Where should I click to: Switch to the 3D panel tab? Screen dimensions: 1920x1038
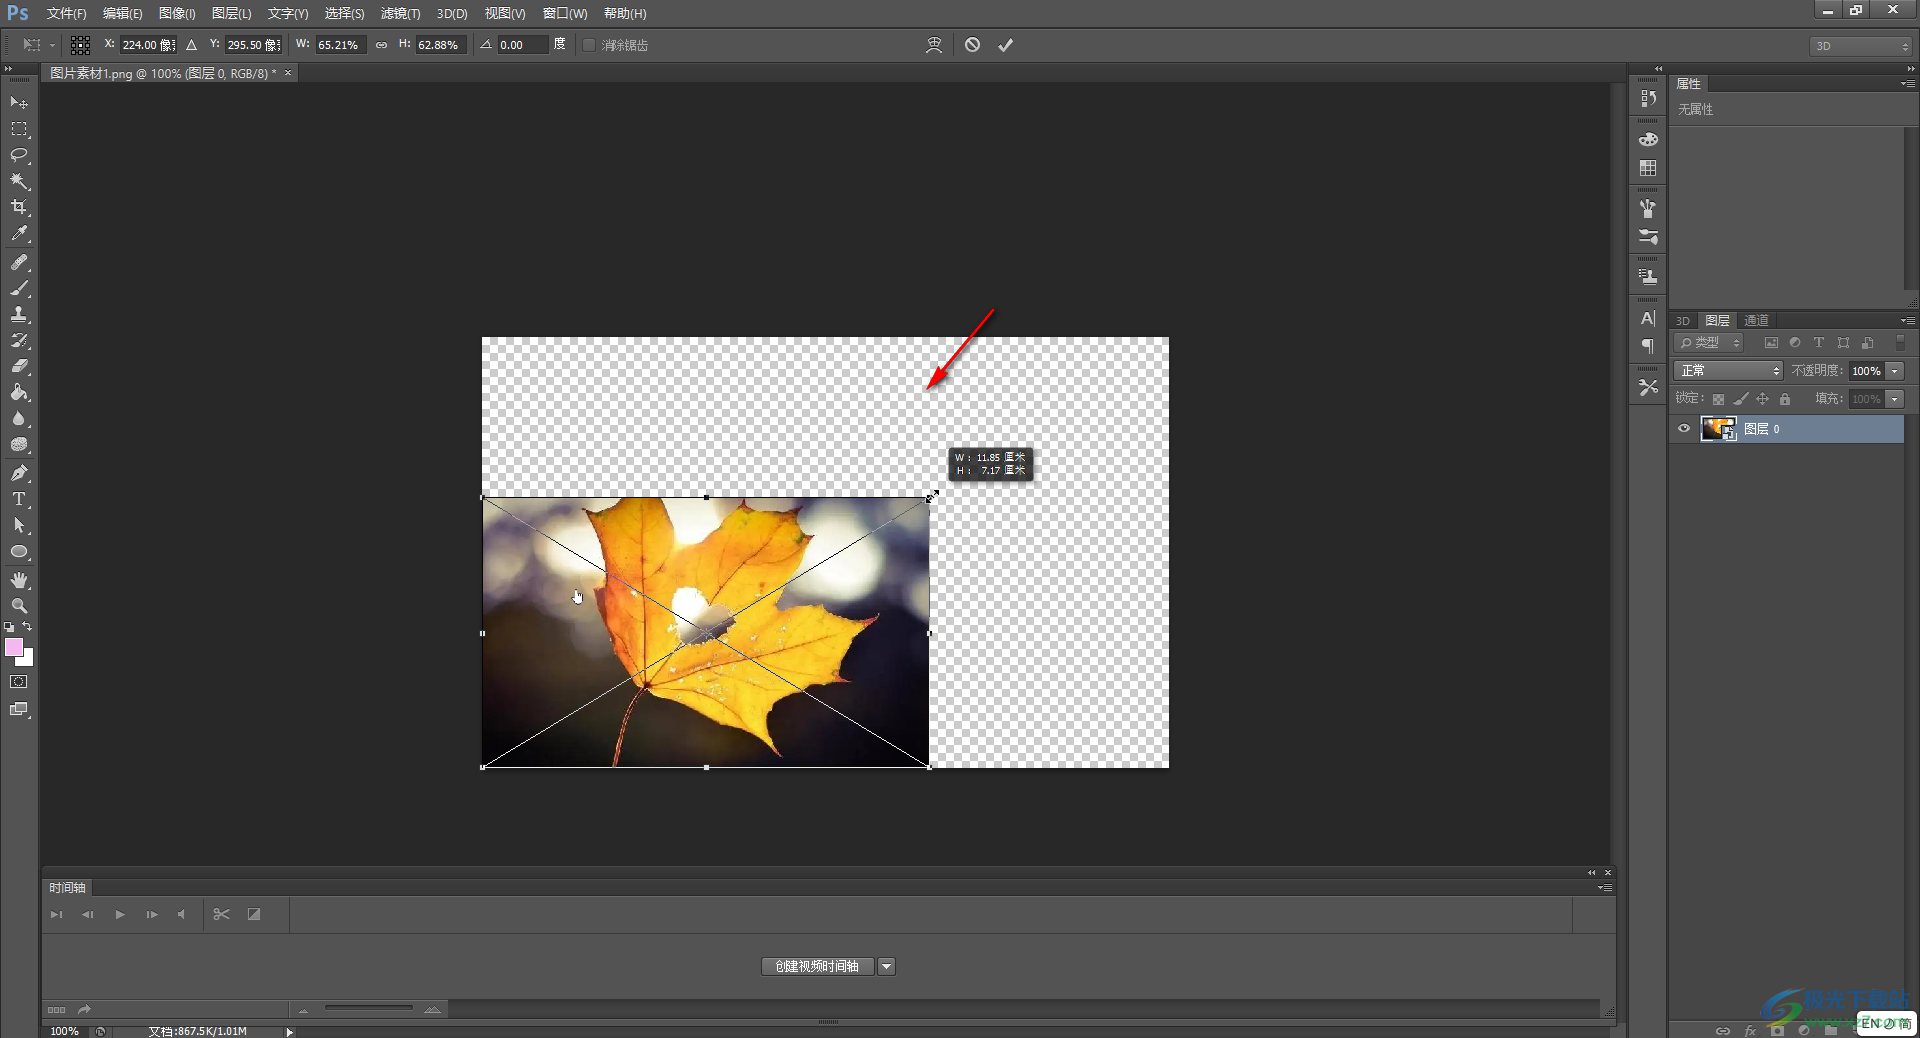pos(1683,321)
